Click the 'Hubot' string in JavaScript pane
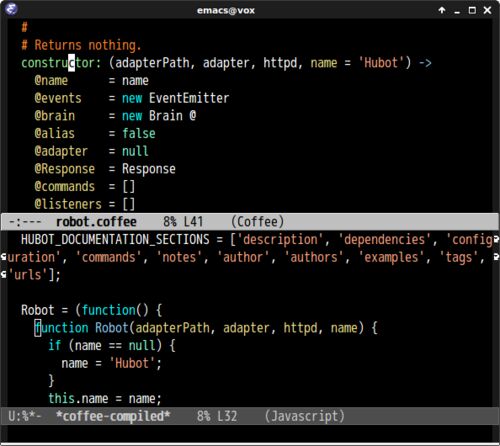The width and height of the screenshot is (500, 446). (x=132, y=363)
